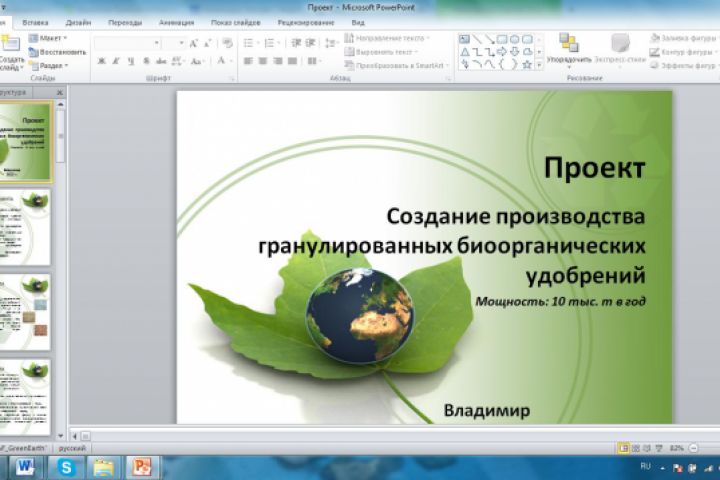Screen dimensions: 720x480
Task: Expand the shapes gallery with the More arrow
Action: [x=539, y=66]
